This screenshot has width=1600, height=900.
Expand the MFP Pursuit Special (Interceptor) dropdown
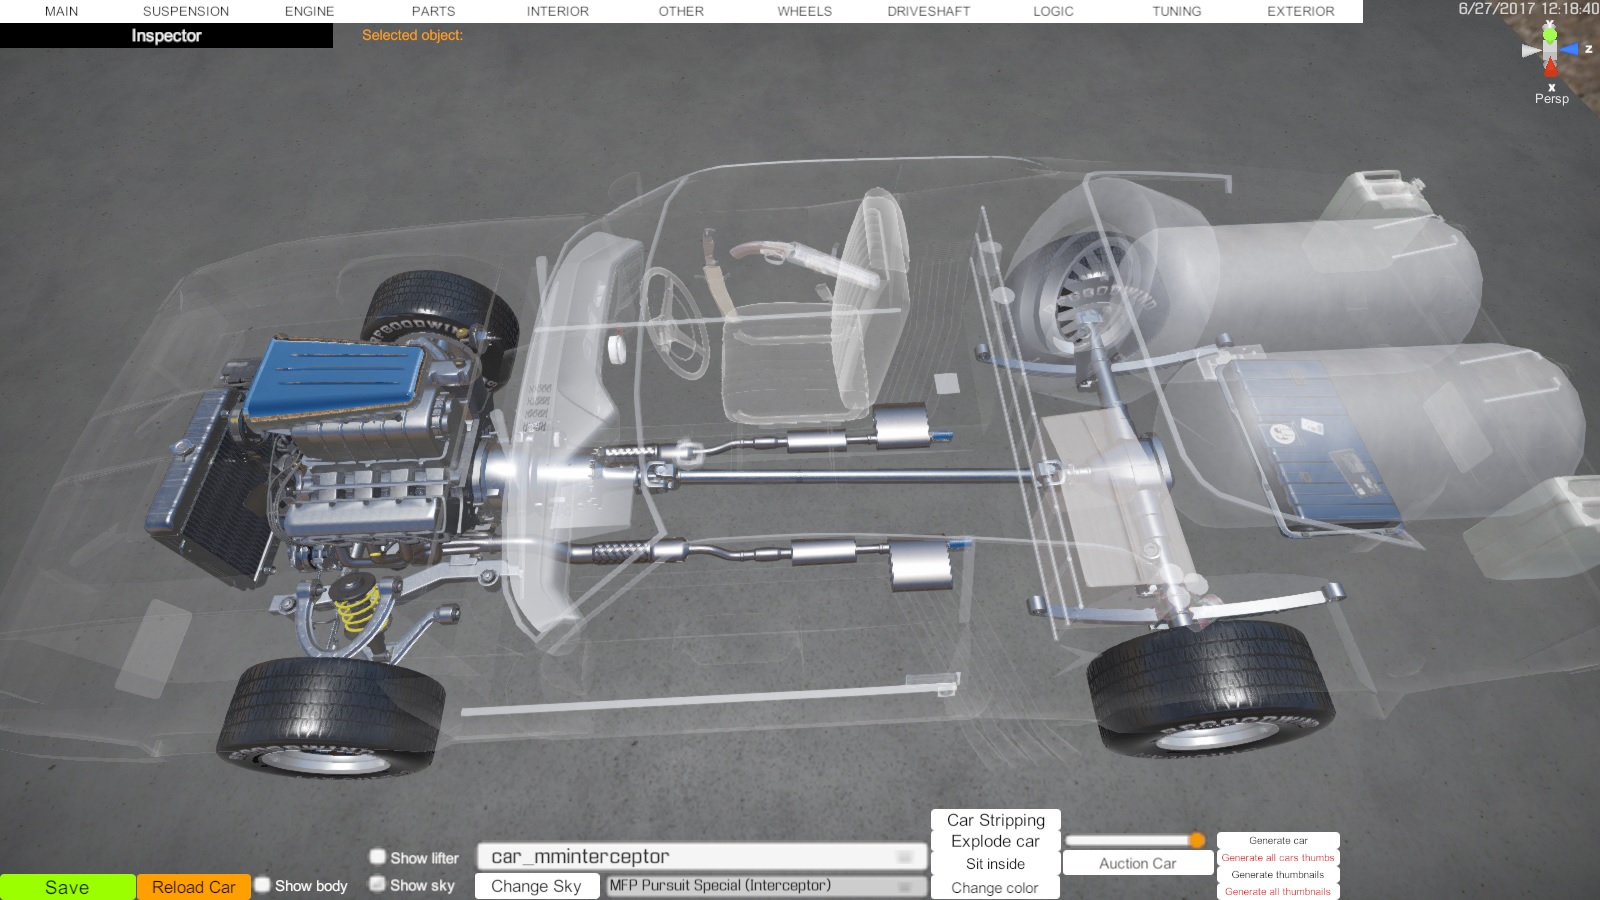coord(765,886)
